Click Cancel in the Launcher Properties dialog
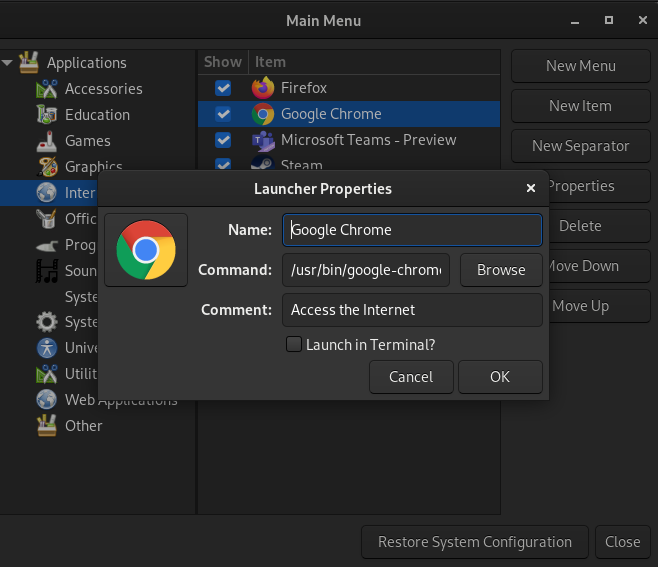Screen dimensions: 658x567 pos(411,377)
